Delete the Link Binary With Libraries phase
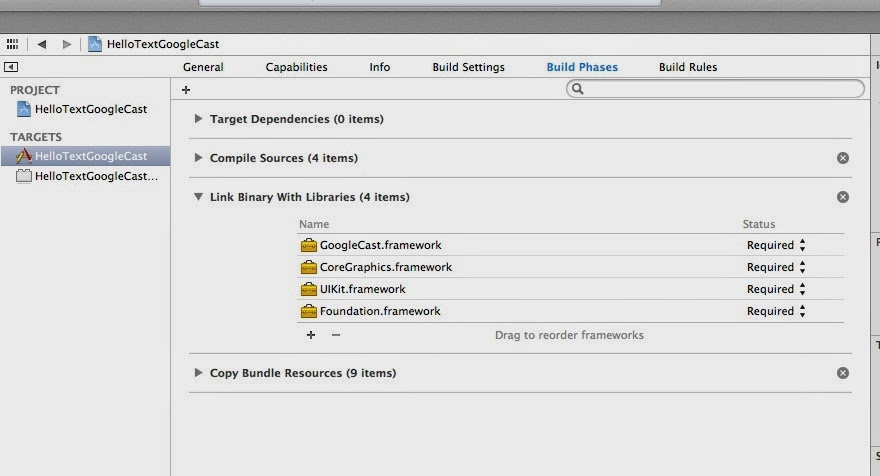880x476 pixels. (x=842, y=197)
